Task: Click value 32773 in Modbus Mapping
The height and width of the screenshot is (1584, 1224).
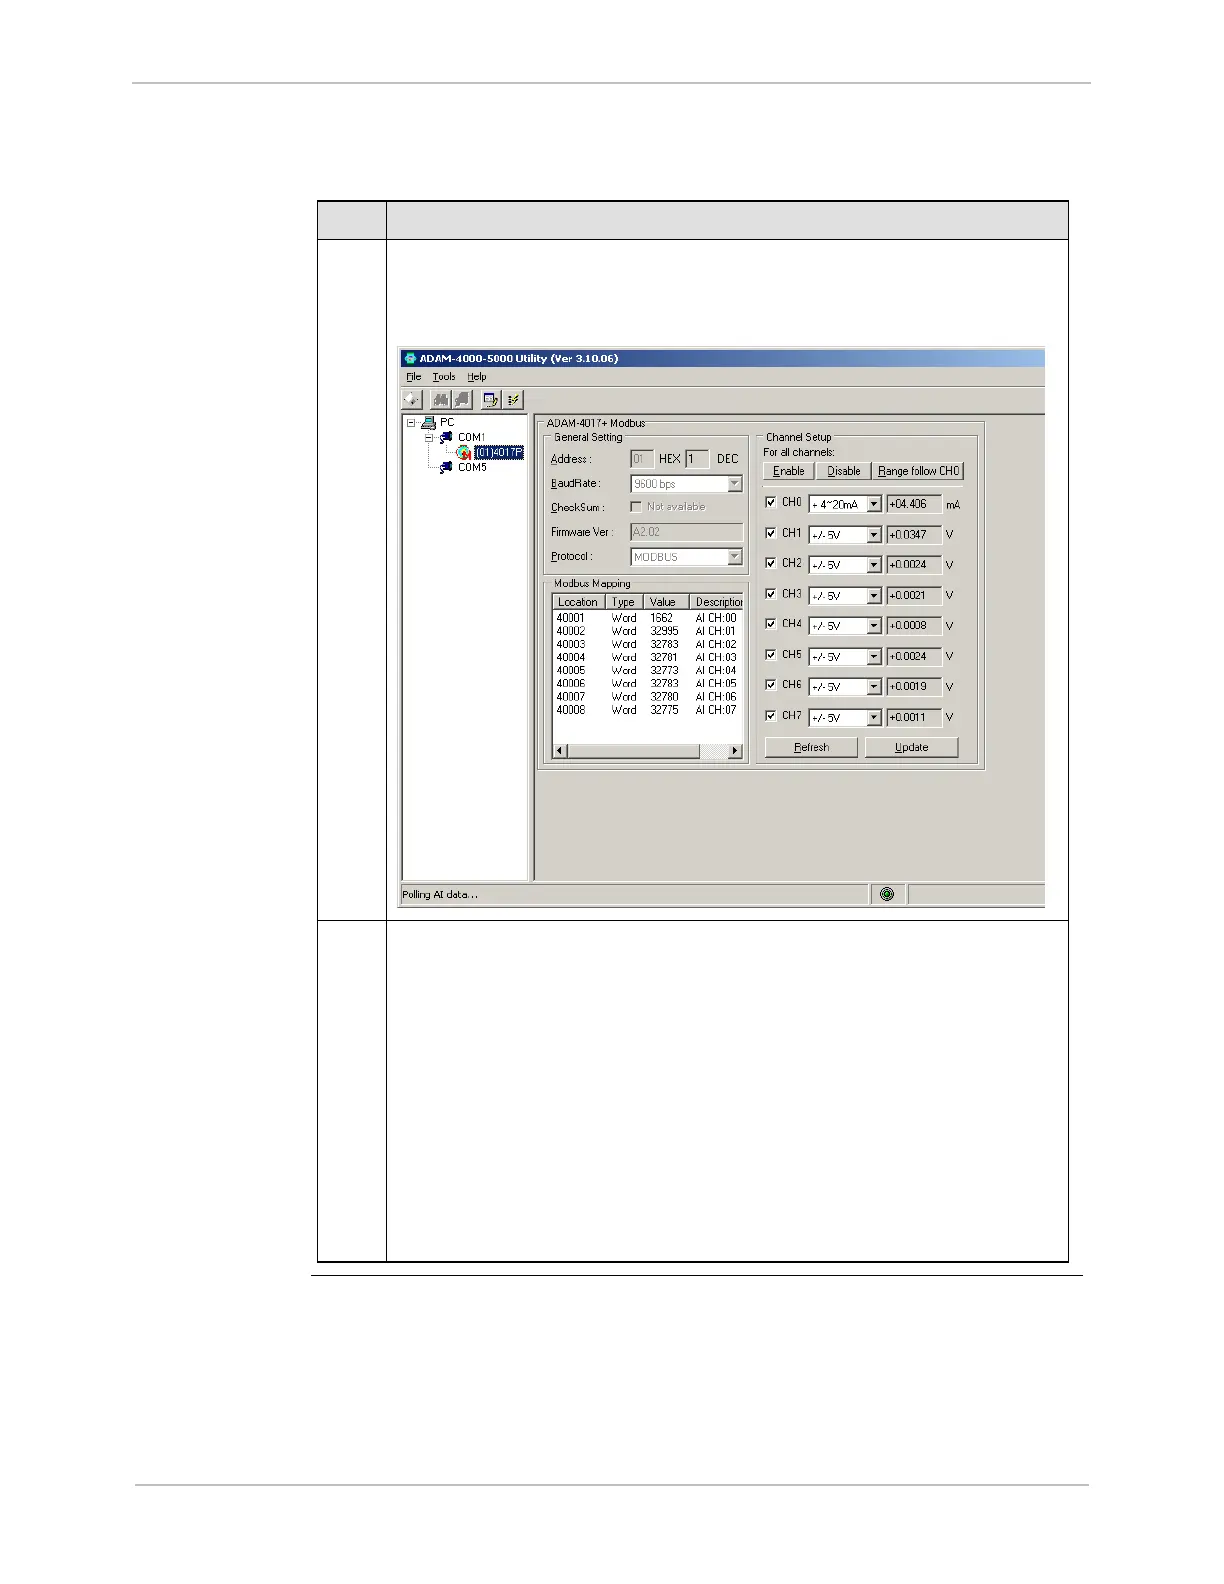Action: 664,670
